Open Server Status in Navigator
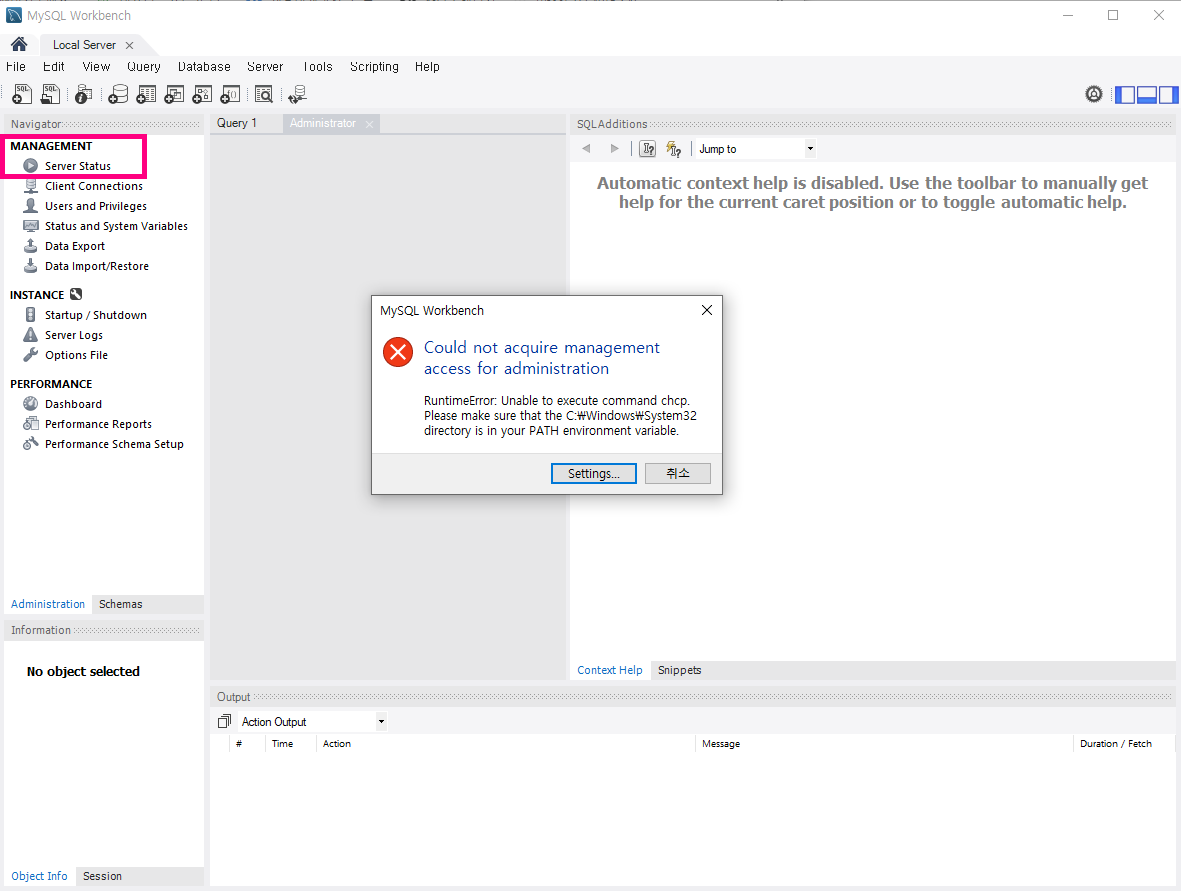Image resolution: width=1181 pixels, height=891 pixels. pos(78,166)
